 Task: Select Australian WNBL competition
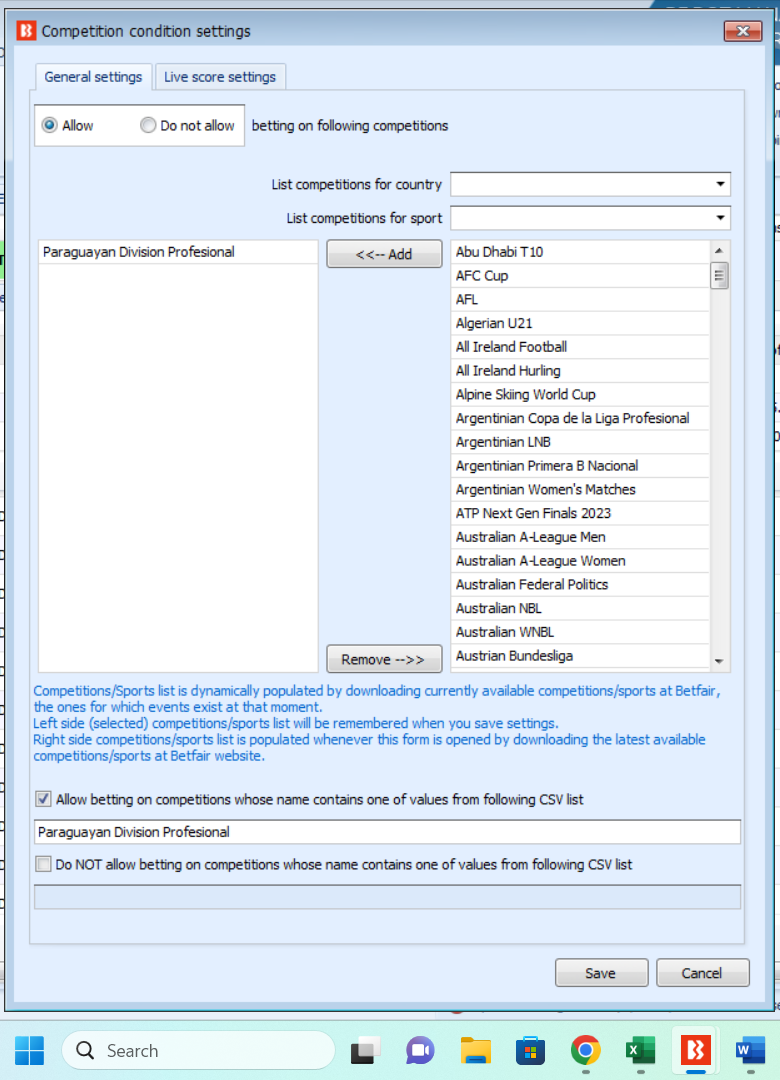(x=580, y=632)
